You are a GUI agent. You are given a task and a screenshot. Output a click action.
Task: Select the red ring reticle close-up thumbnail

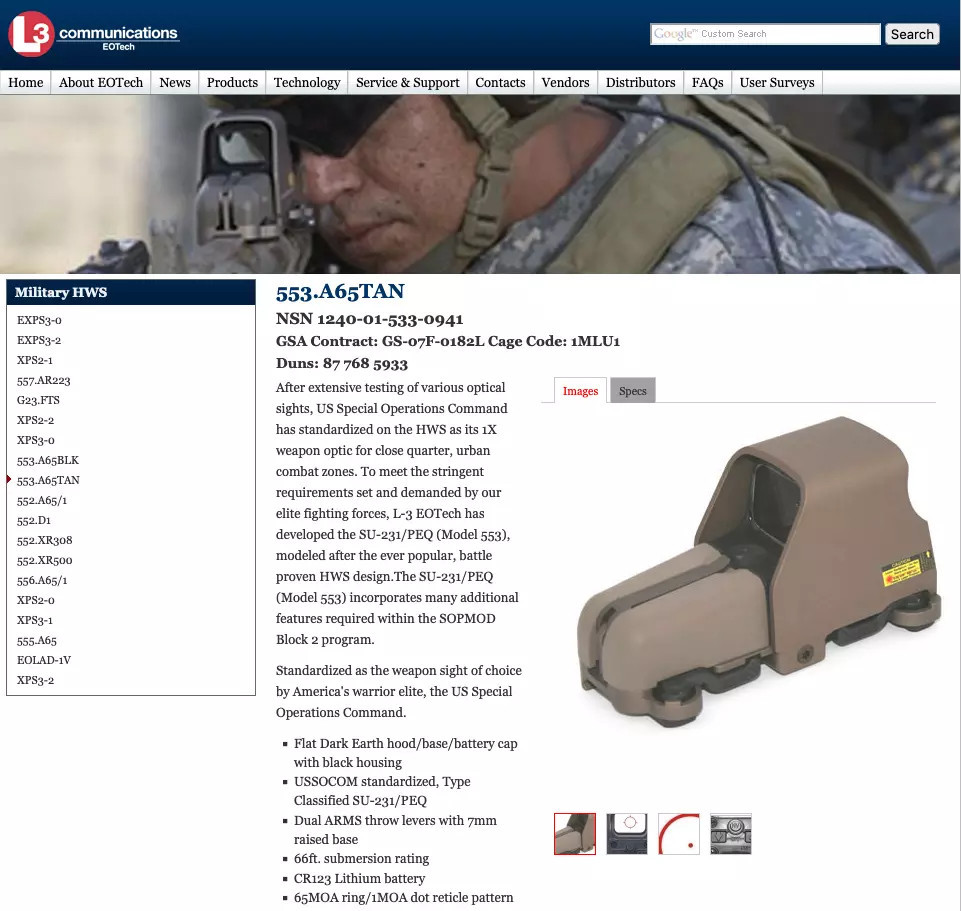[679, 834]
